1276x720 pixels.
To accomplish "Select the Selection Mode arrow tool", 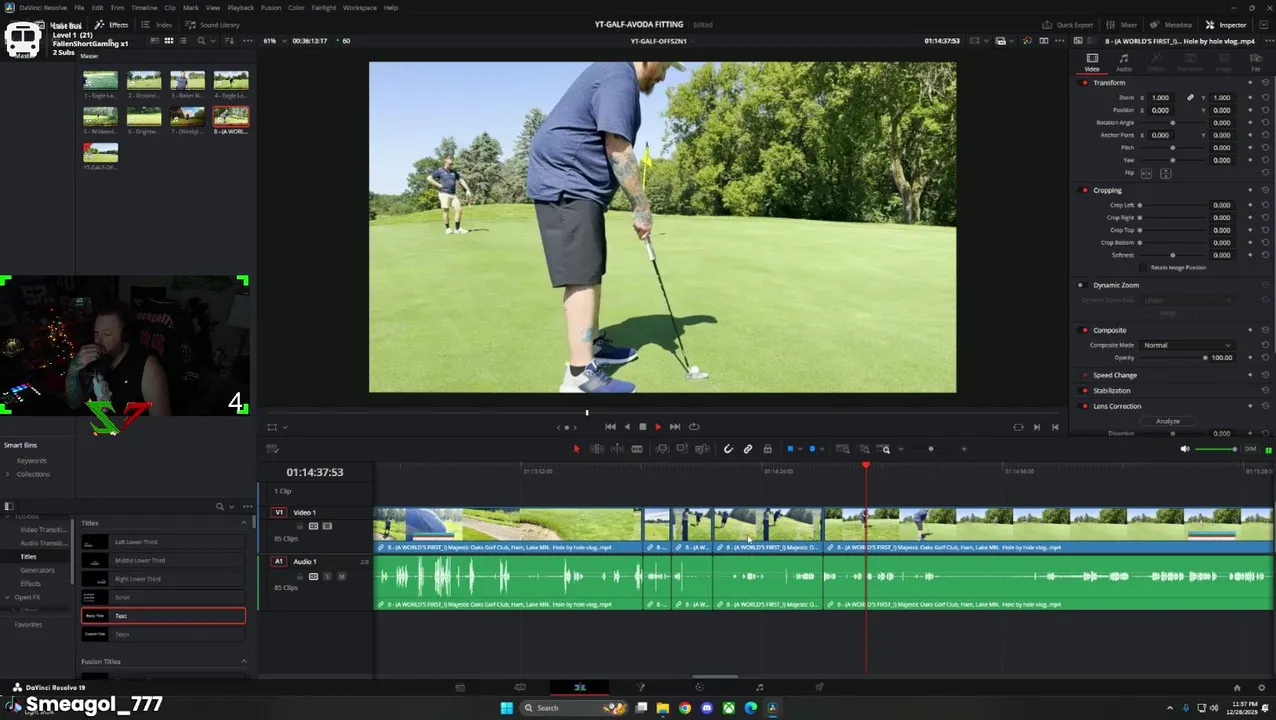I will click(x=576, y=449).
